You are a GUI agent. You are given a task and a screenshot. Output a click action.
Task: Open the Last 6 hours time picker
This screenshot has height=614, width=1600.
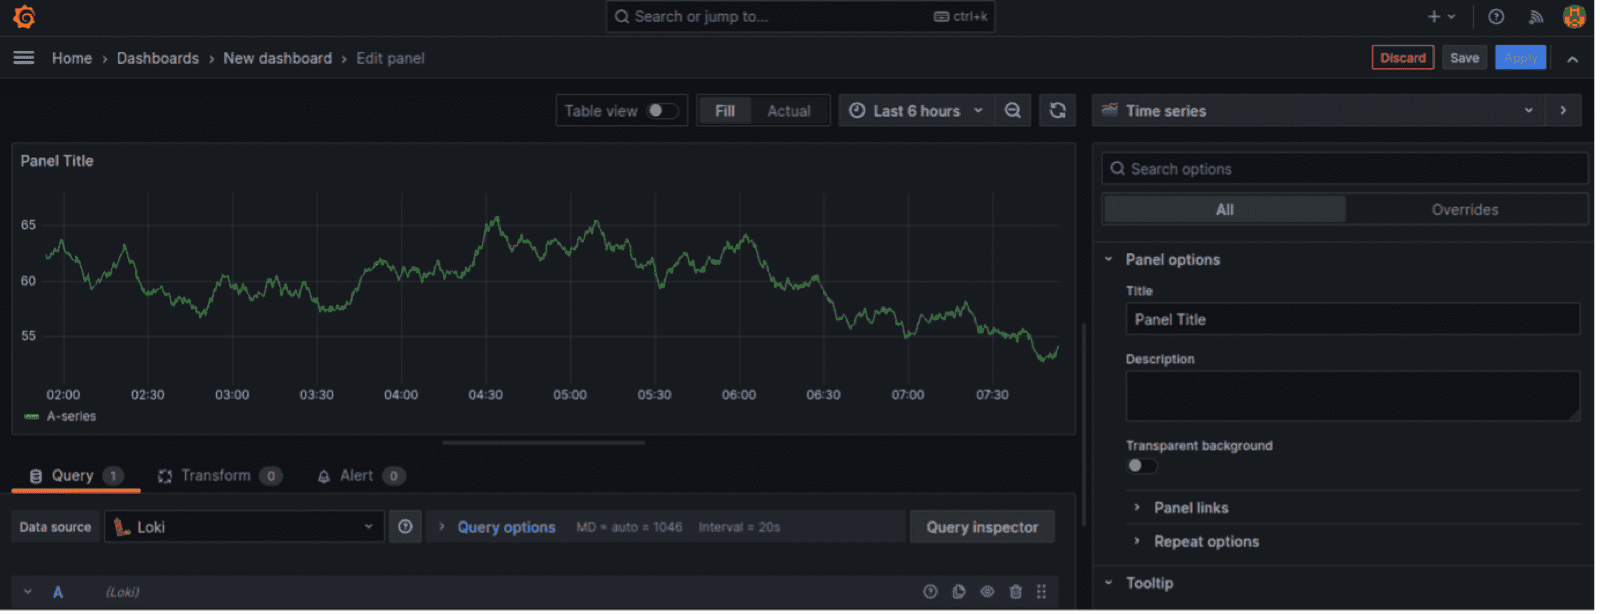(916, 111)
